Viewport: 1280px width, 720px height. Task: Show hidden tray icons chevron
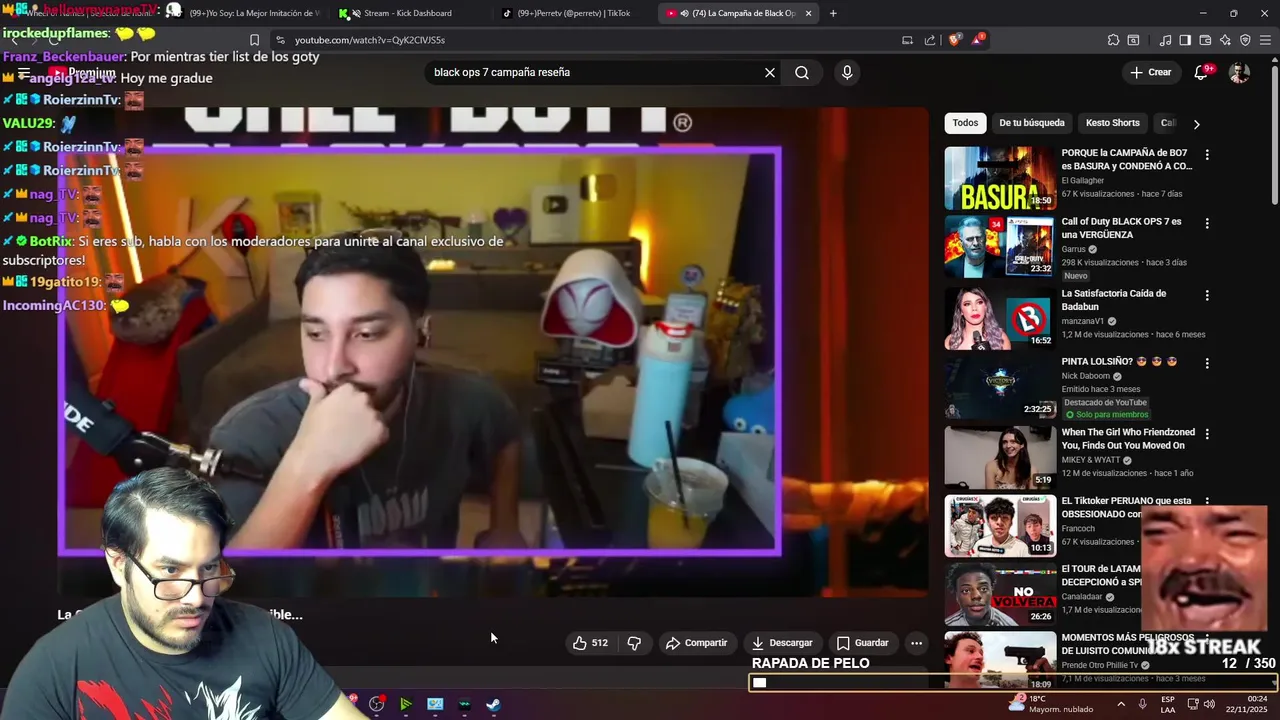tap(1120, 704)
